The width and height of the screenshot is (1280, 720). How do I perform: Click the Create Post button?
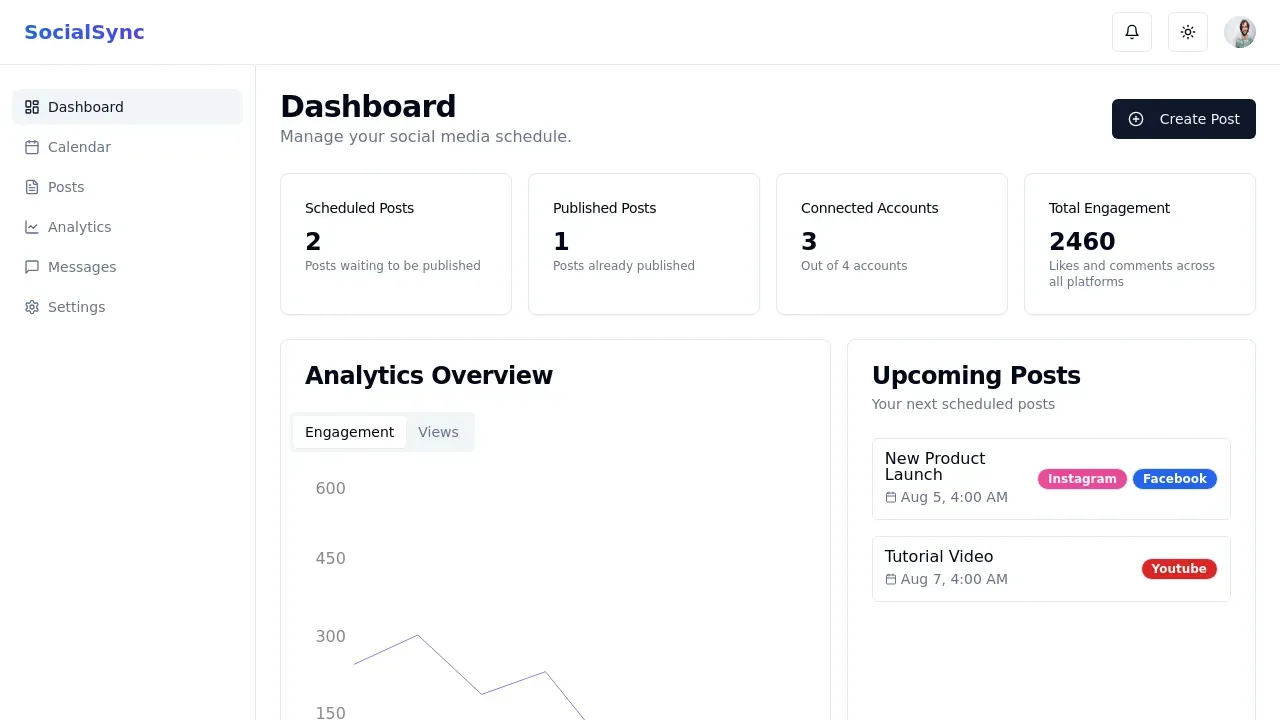pyautogui.click(x=1183, y=119)
